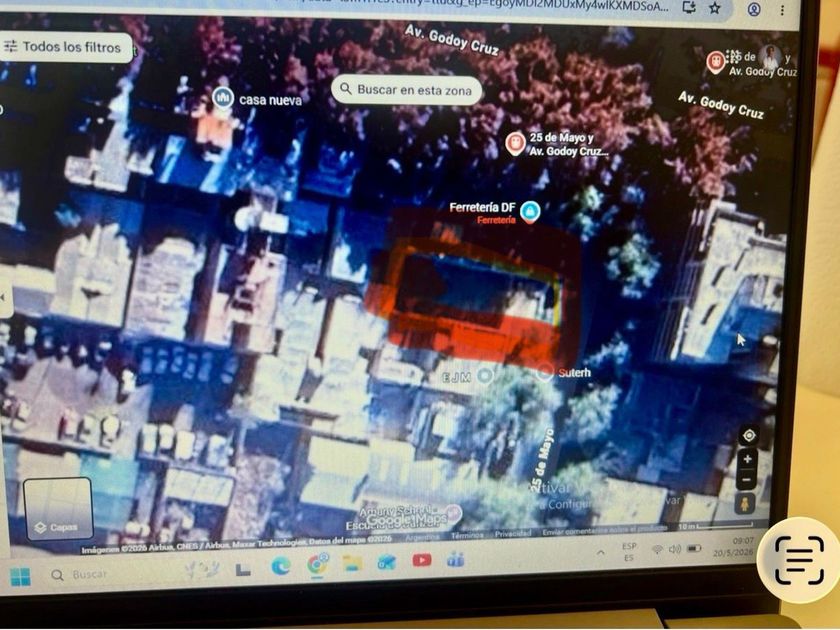Open the 25 de Mayo y Av. Godoy Cruz bus stop pin
The height and width of the screenshot is (630, 840).
[x=515, y=143]
